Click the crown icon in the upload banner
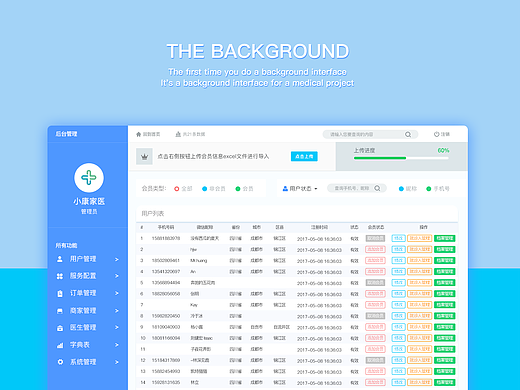The width and height of the screenshot is (520, 390). pos(144,156)
